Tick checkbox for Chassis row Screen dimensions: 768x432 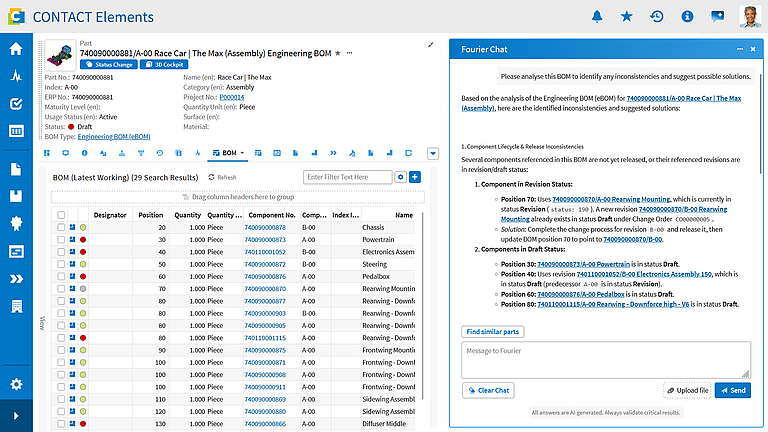click(61, 227)
